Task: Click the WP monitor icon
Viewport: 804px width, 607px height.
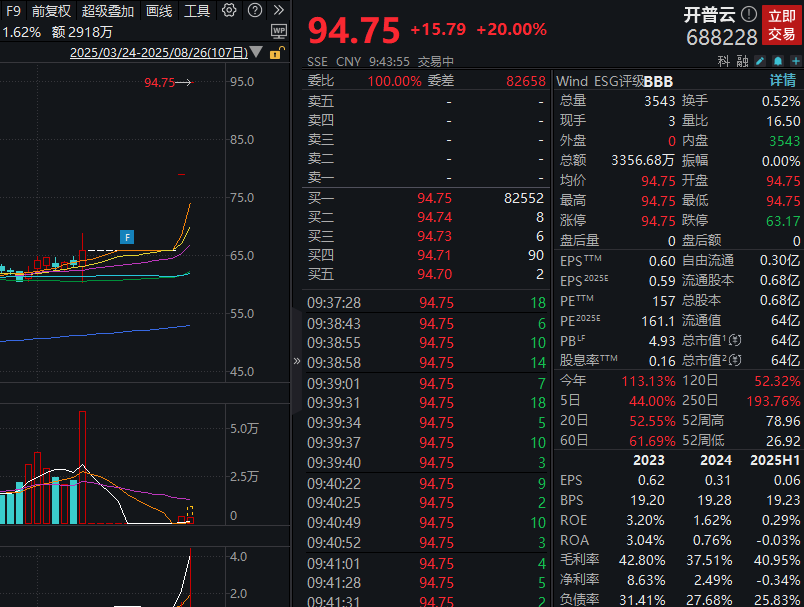Action: point(279,32)
